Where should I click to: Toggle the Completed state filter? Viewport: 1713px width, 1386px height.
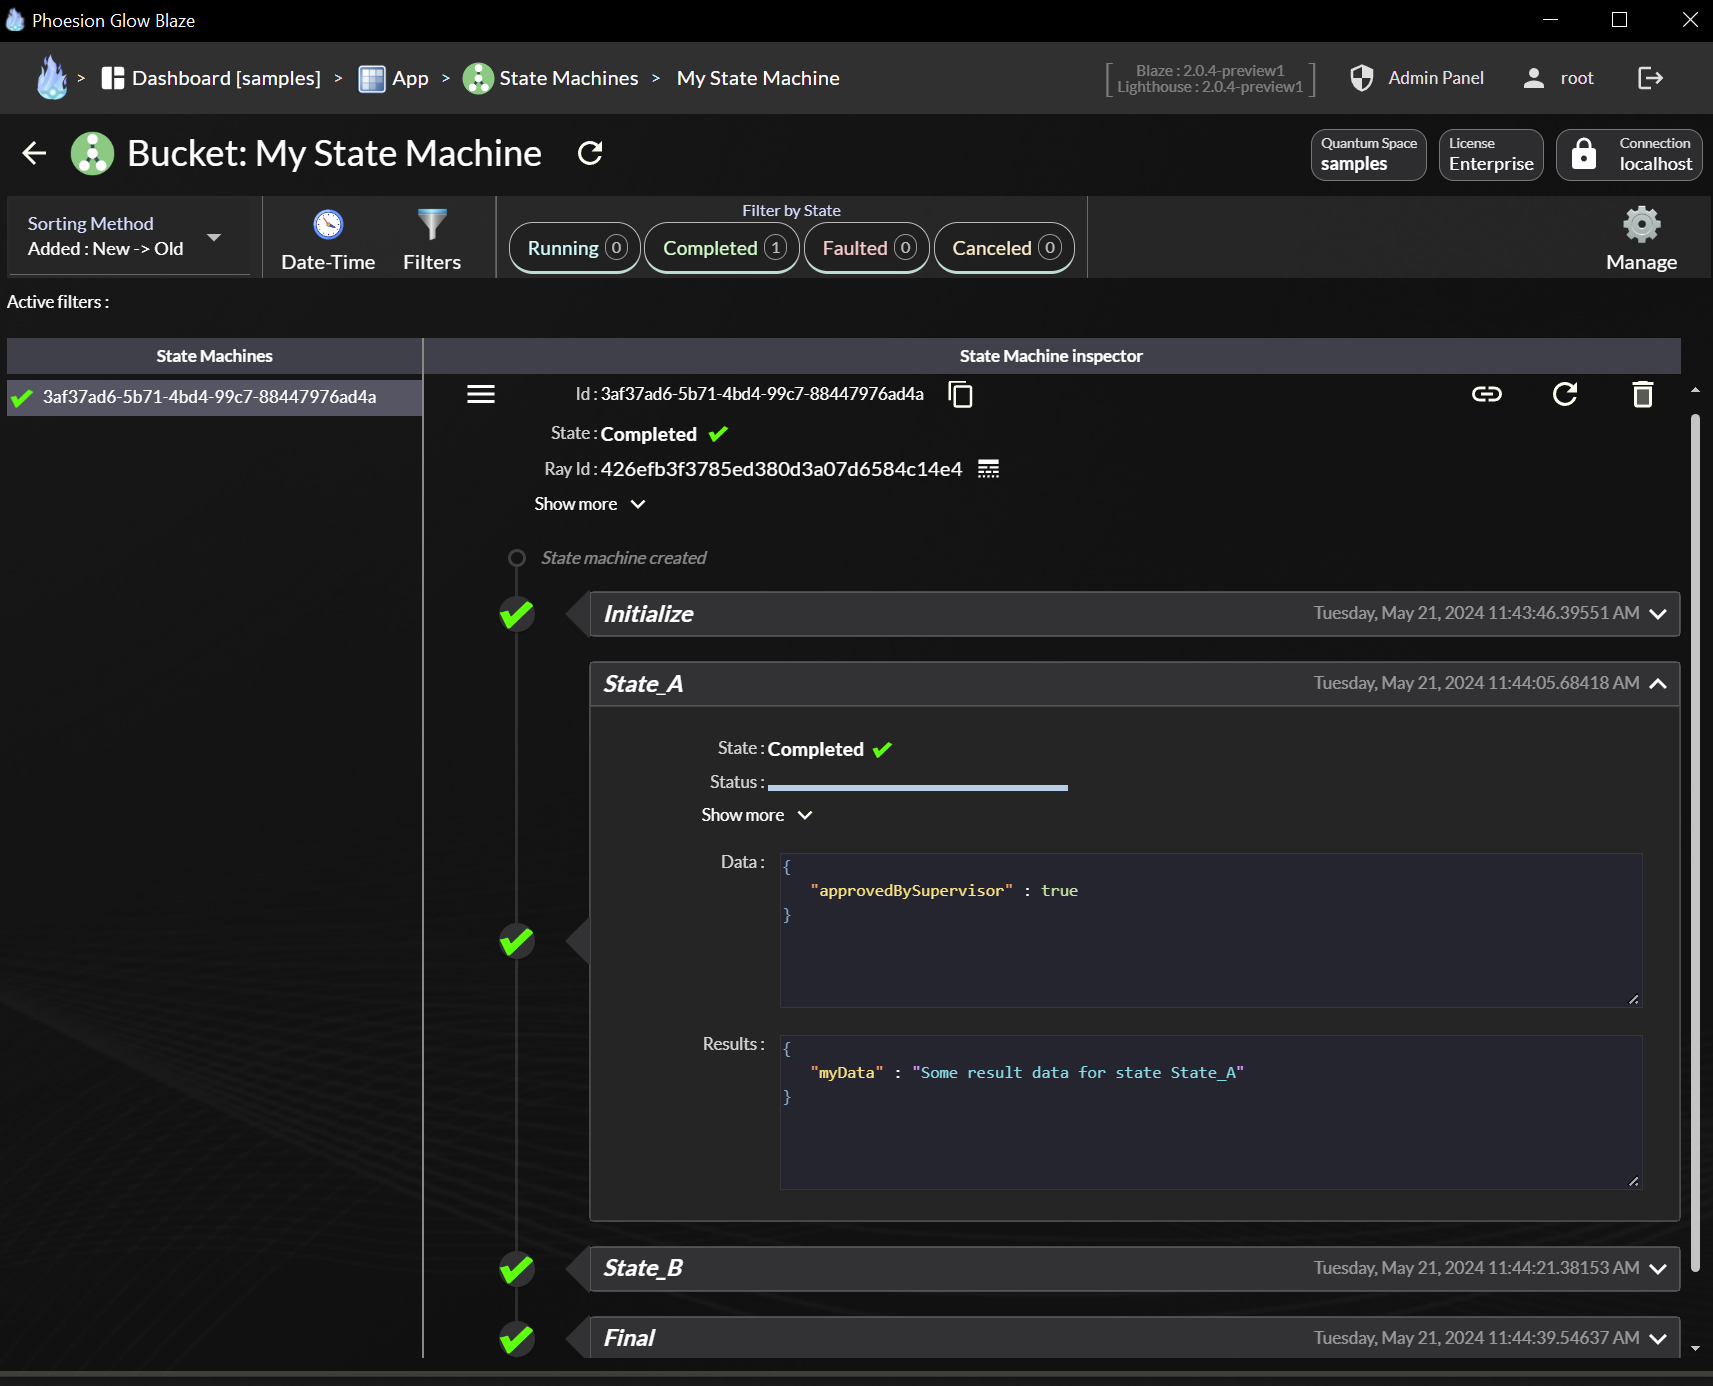coord(722,248)
